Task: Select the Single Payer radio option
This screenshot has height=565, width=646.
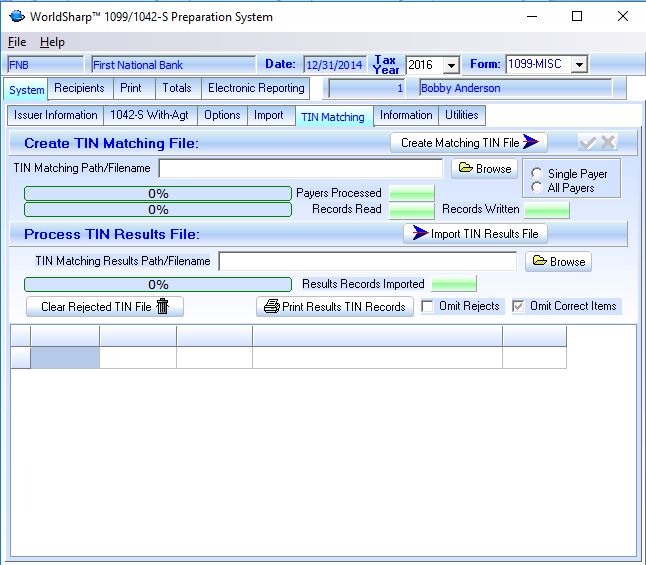Action: click(x=538, y=174)
